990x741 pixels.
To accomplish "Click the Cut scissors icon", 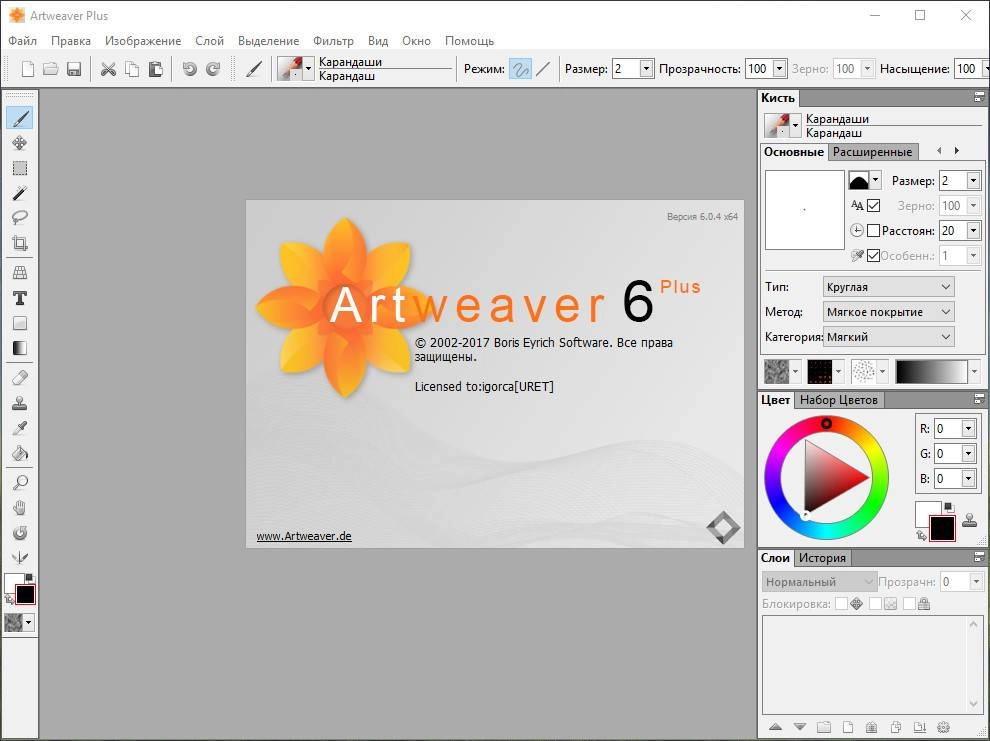I will (109, 69).
